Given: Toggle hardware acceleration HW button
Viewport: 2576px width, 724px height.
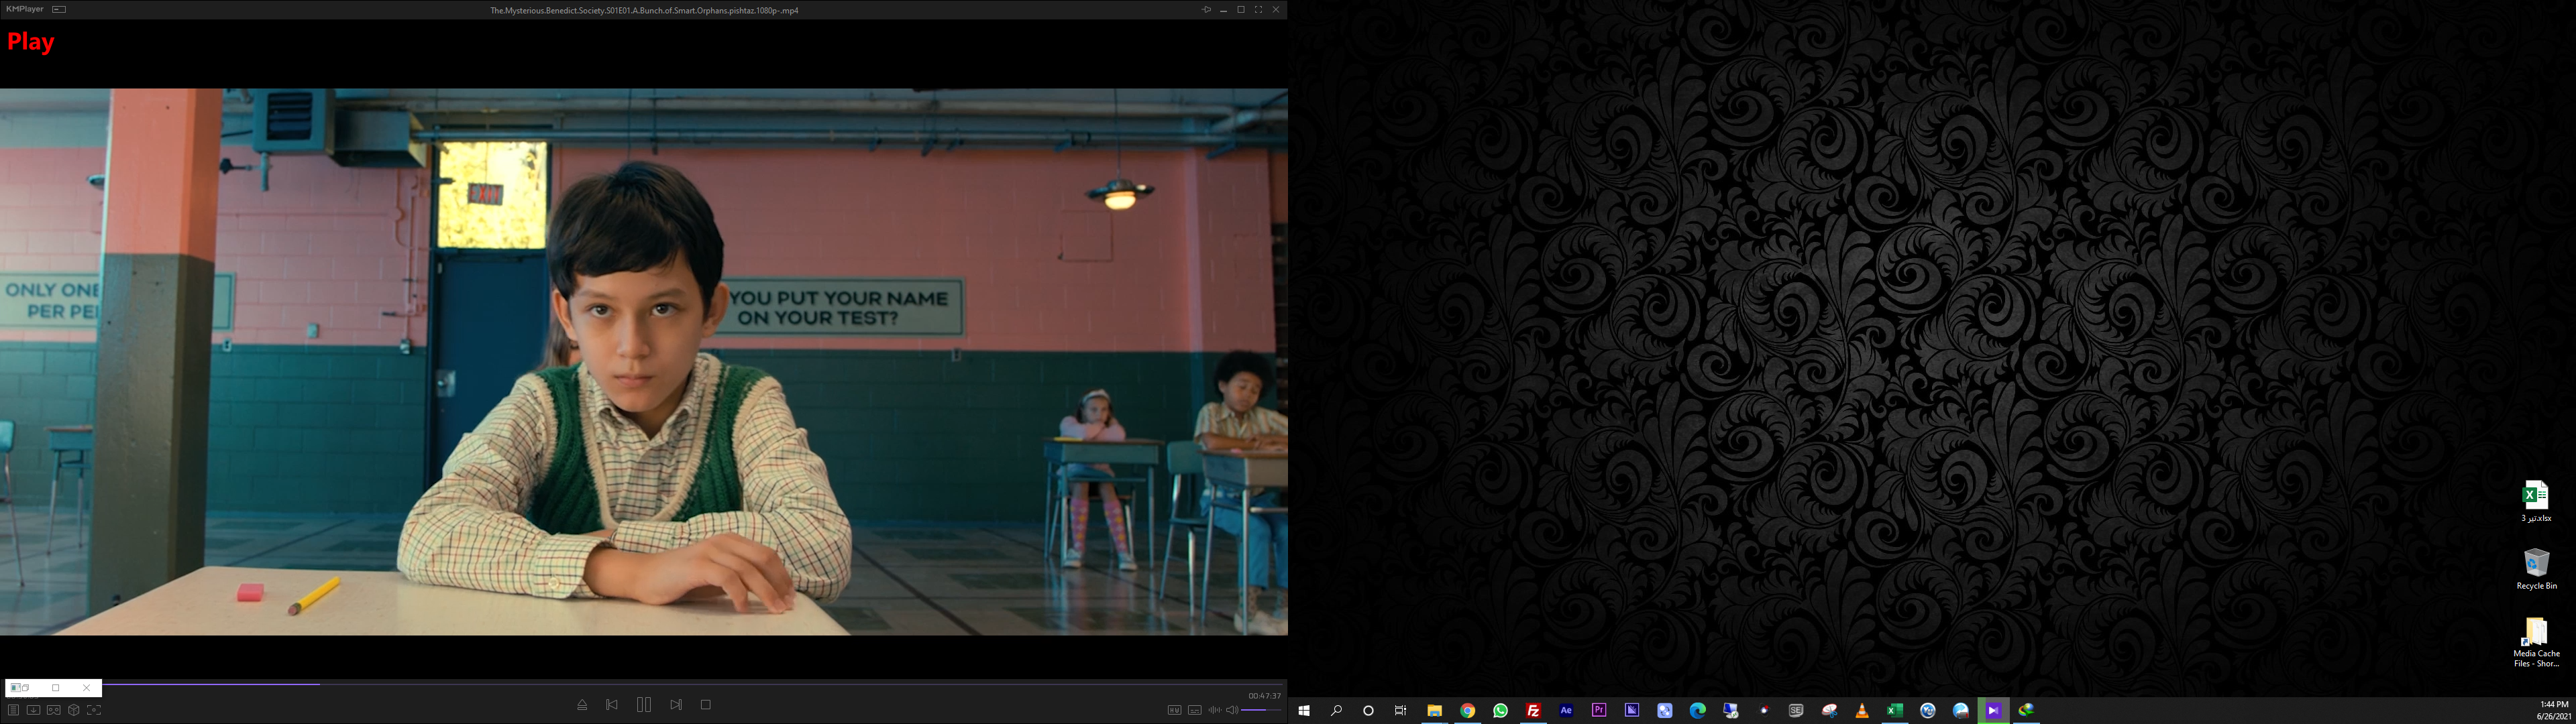Looking at the screenshot, I should [1174, 710].
